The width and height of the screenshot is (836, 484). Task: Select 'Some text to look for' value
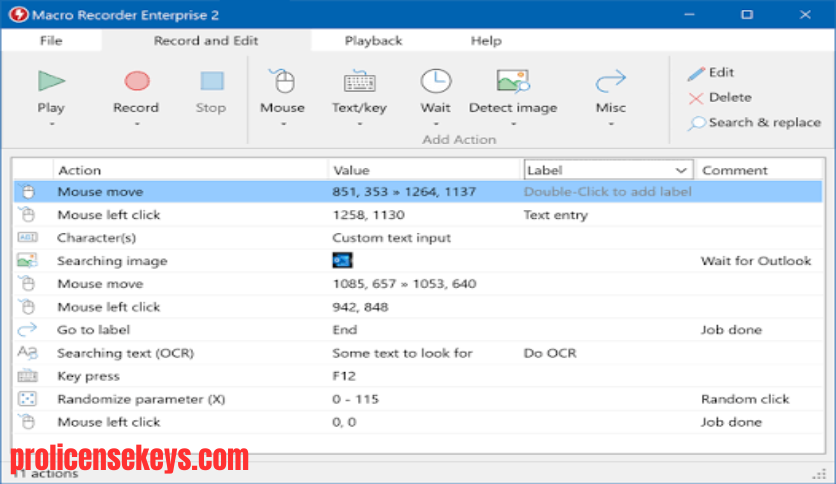click(x=402, y=353)
